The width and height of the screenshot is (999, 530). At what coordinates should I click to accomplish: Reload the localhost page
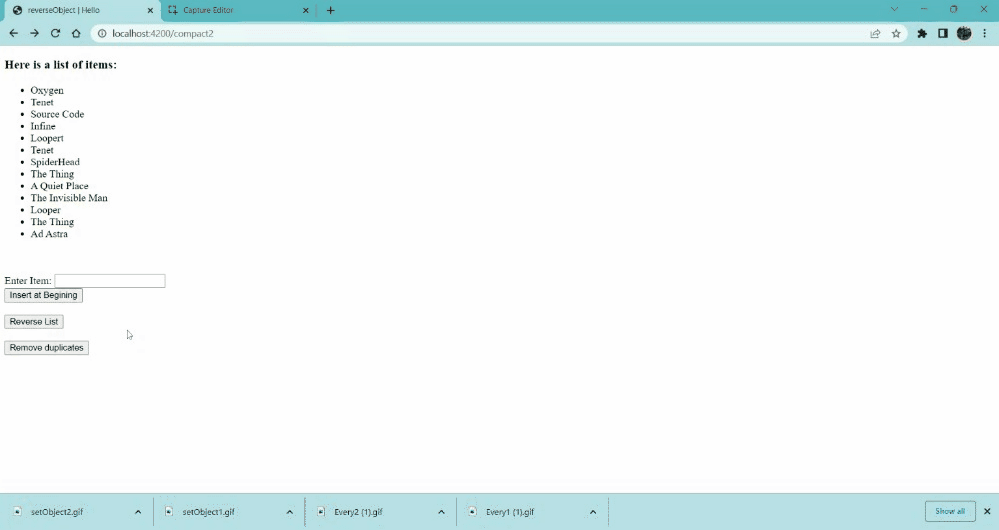click(x=55, y=33)
